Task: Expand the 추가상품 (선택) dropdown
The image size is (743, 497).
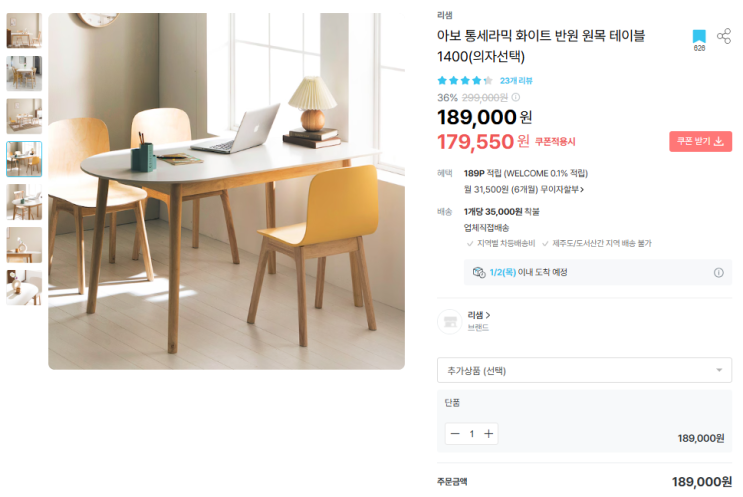Action: coord(584,370)
